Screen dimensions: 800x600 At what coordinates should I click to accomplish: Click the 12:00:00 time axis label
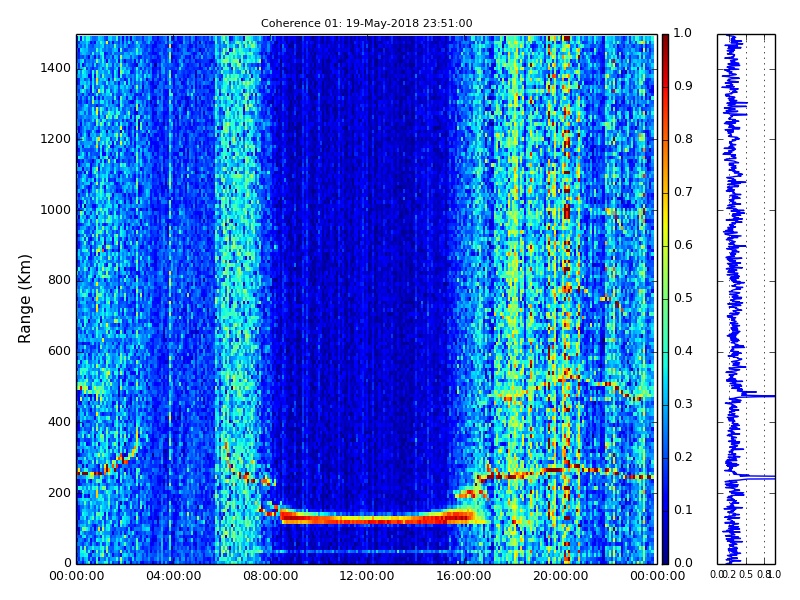point(367,576)
